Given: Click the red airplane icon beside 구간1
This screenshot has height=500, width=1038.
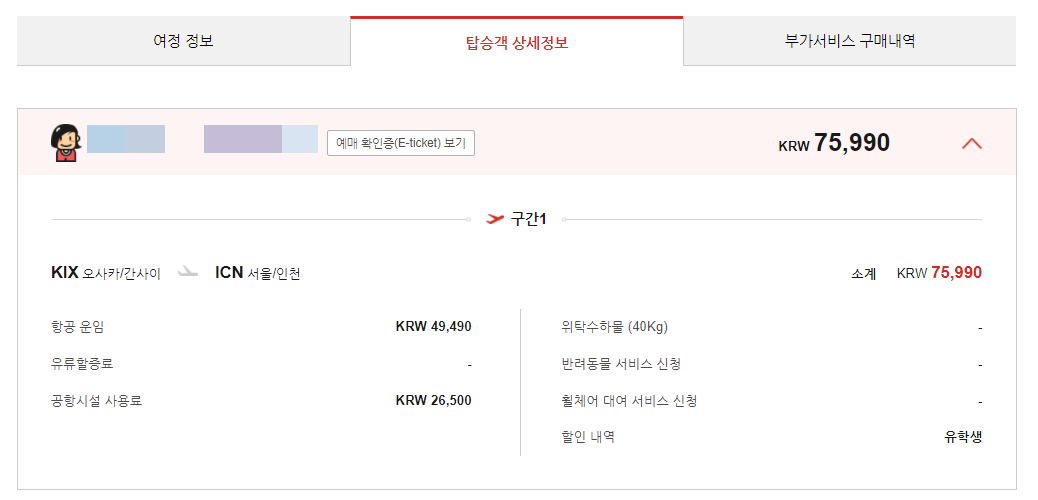Looking at the screenshot, I should (495, 219).
